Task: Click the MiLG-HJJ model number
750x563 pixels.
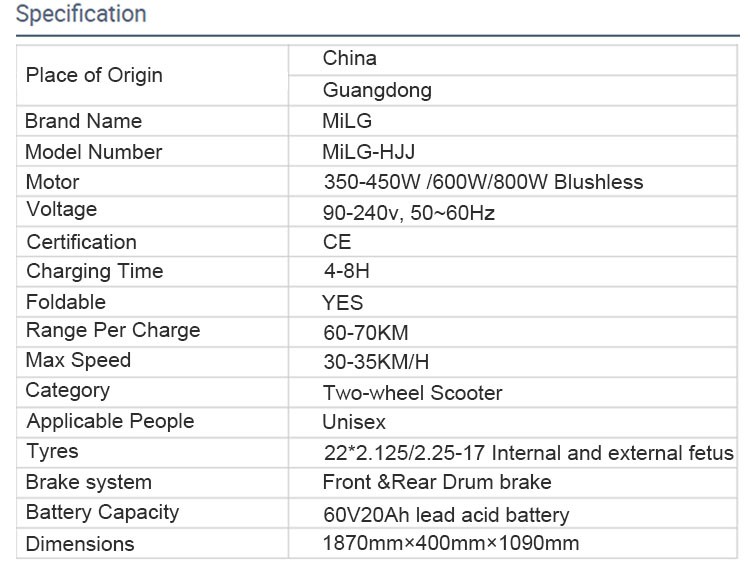Action: point(368,152)
